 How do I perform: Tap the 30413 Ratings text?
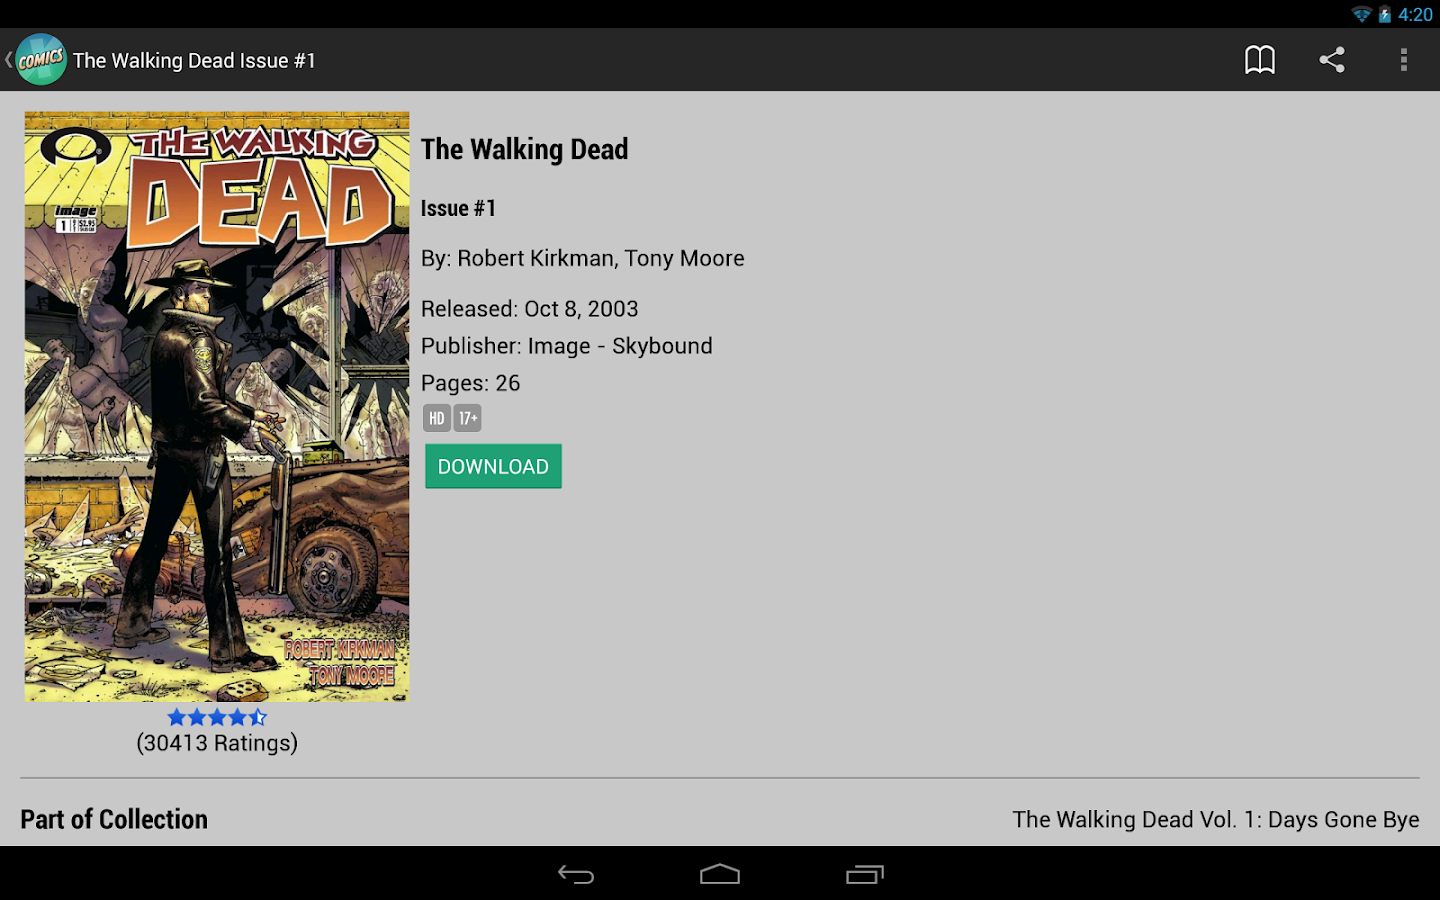(217, 743)
